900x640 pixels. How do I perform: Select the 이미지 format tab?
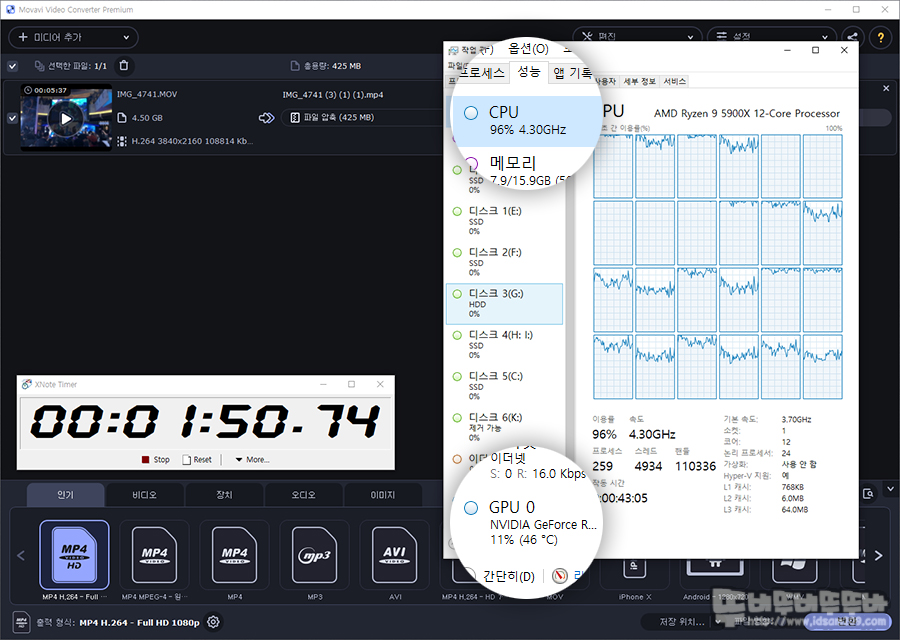point(382,495)
